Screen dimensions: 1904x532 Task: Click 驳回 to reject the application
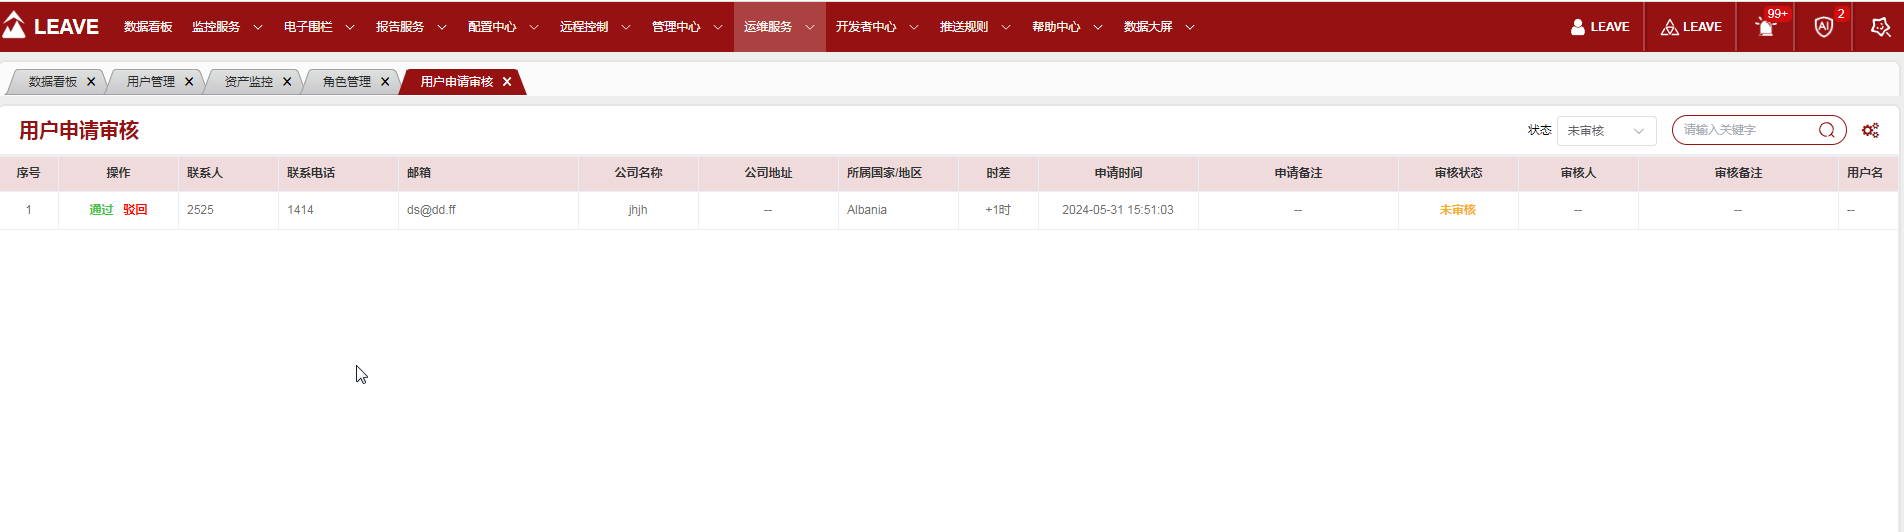click(135, 210)
